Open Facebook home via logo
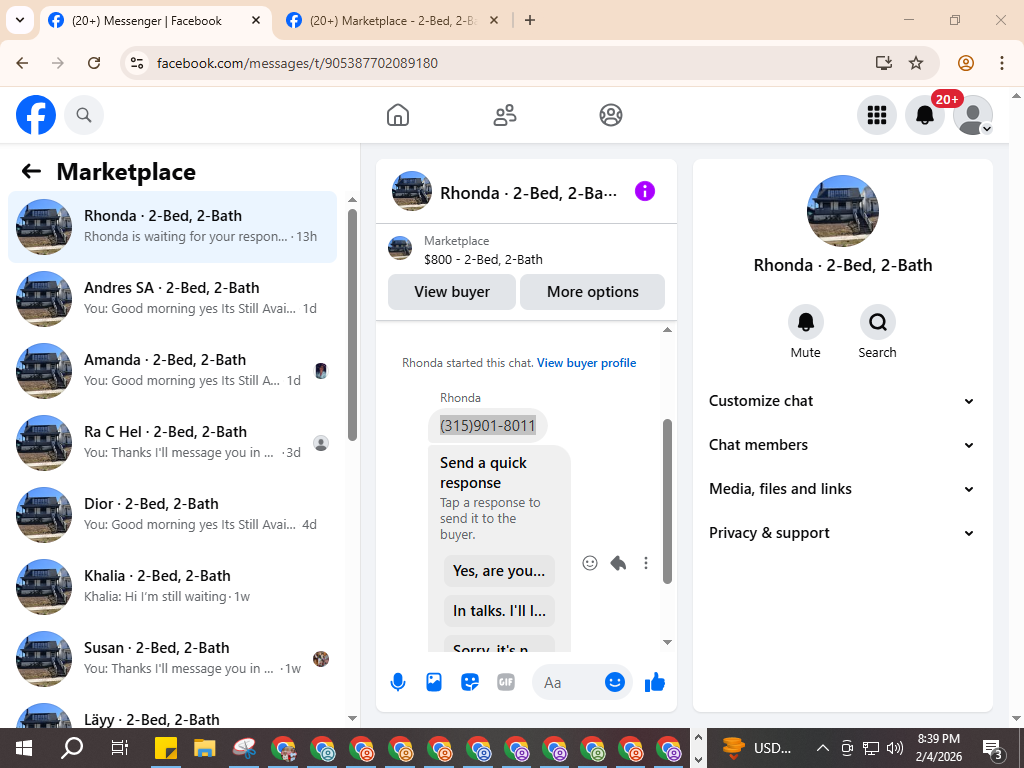The image size is (1024, 768). (36, 115)
